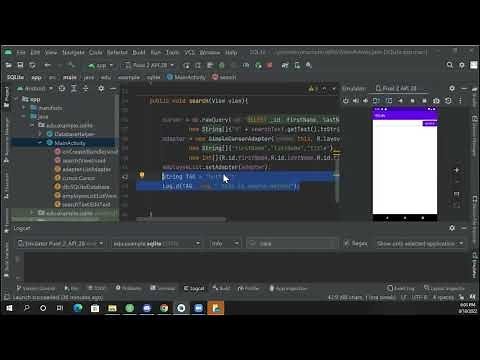Image resolution: width=480 pixels, height=360 pixels.
Task: Click the Profile app toolbar icon
Action: coord(246,65)
